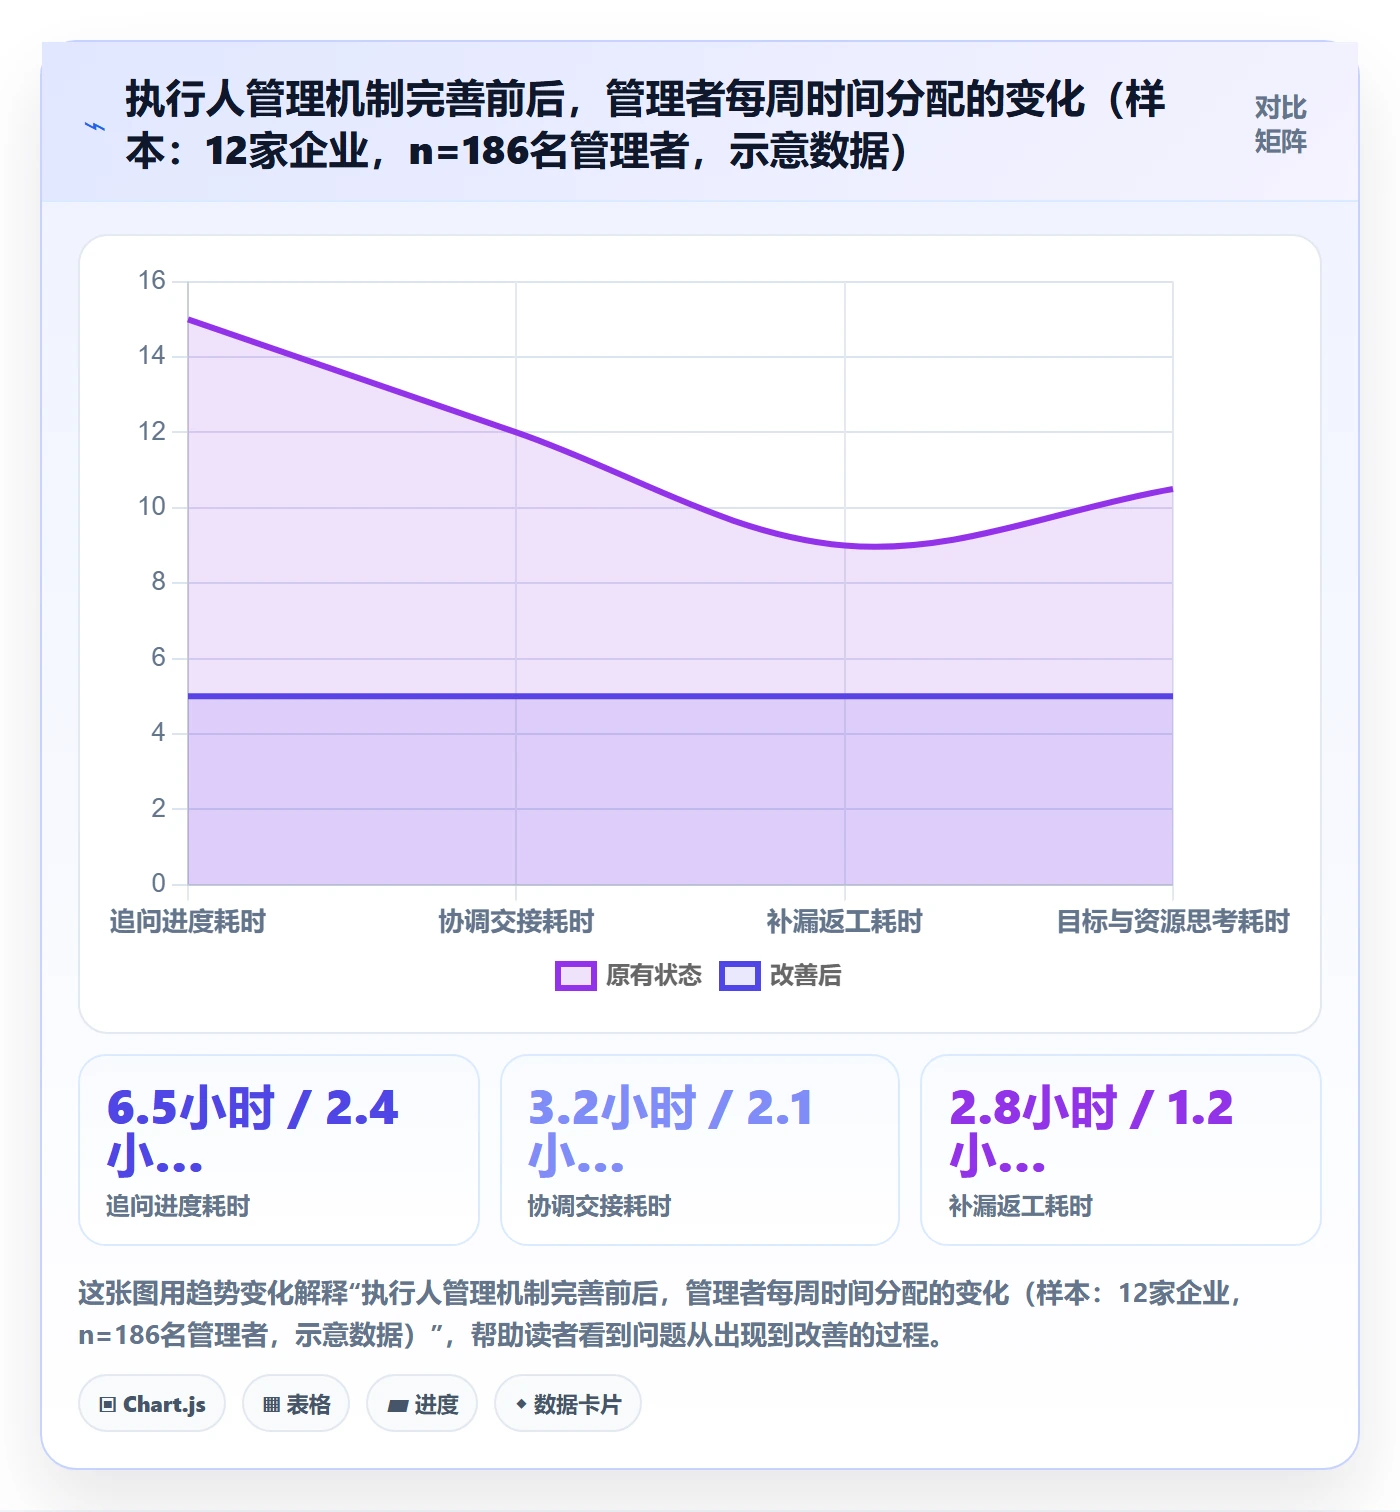Image resolution: width=1400 pixels, height=1512 pixels.
Task: Click the 追问进度耗时 x-axis label
Action: 188,921
